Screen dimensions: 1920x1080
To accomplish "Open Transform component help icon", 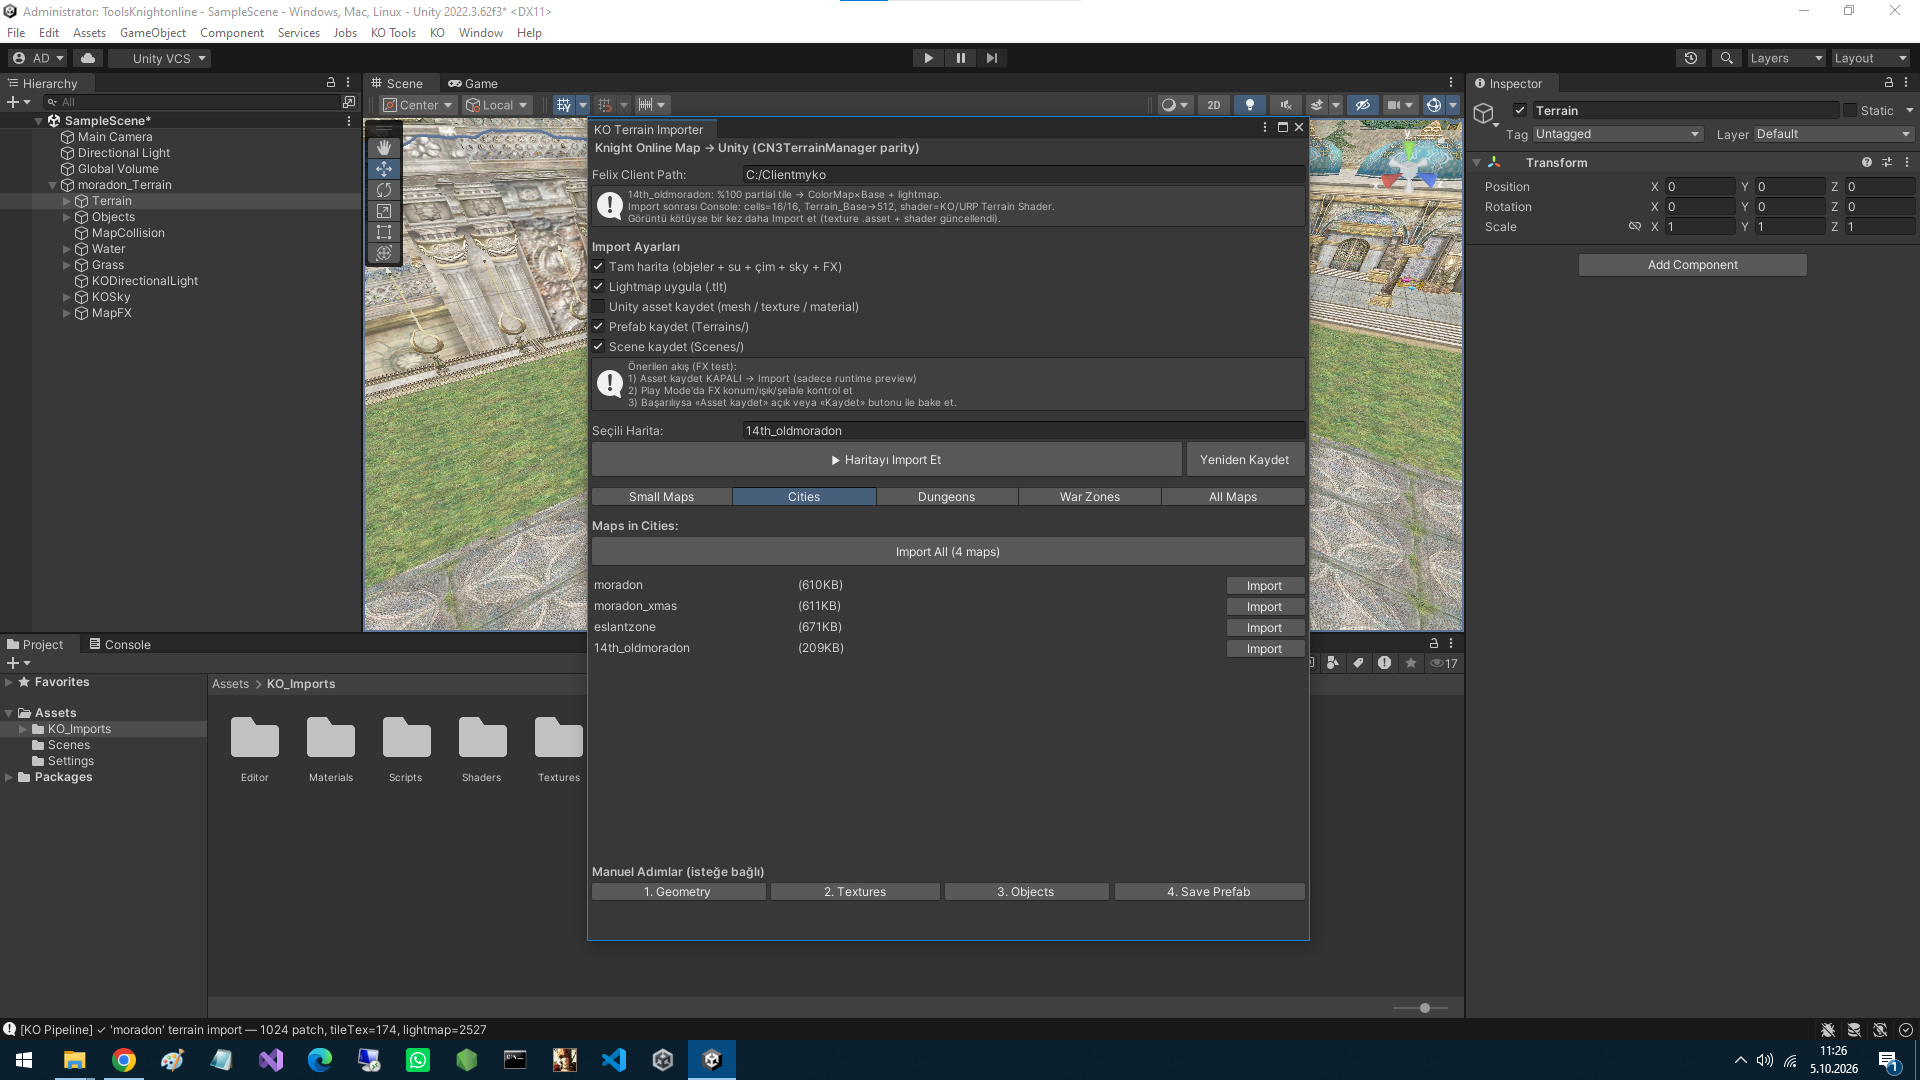I will (x=1866, y=162).
